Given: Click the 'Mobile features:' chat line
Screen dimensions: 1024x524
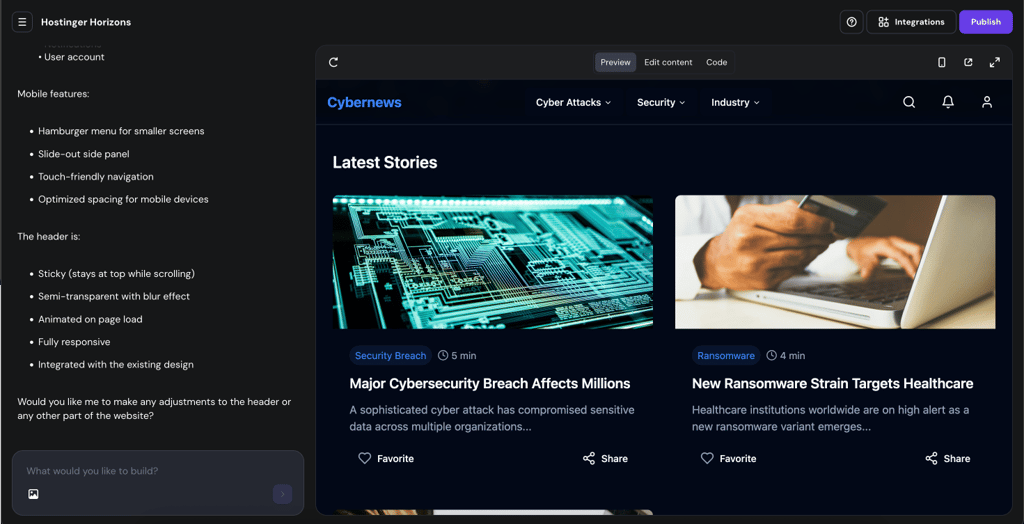Looking at the screenshot, I should click(53, 93).
